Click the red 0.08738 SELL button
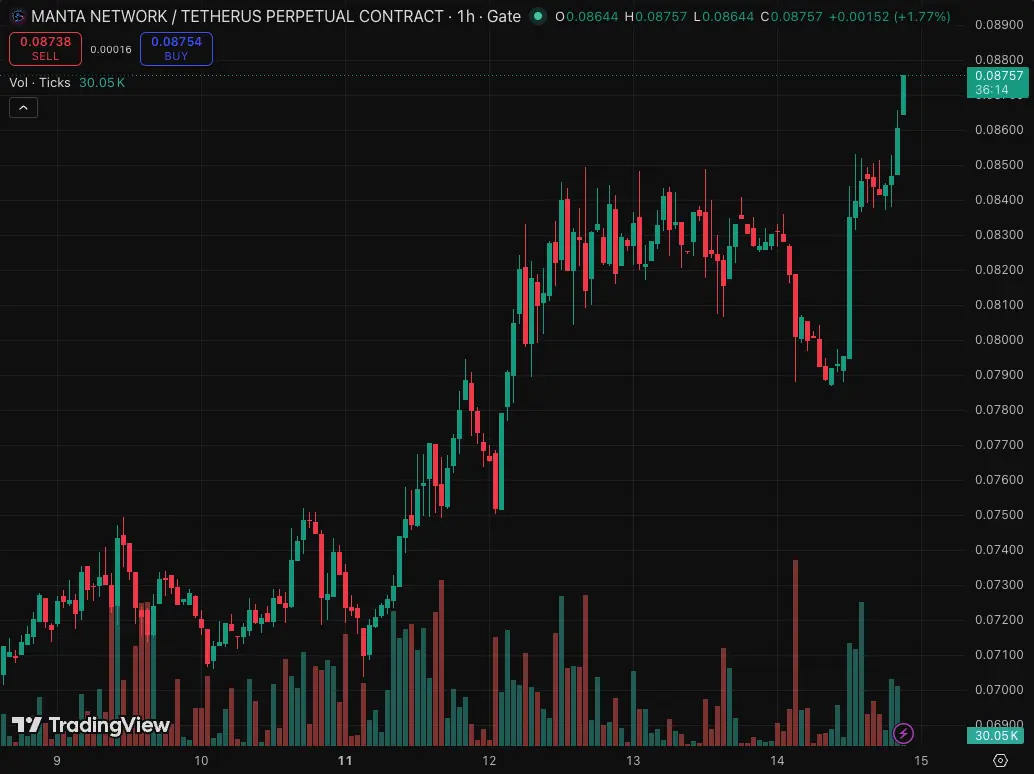This screenshot has width=1034, height=774. (46, 49)
